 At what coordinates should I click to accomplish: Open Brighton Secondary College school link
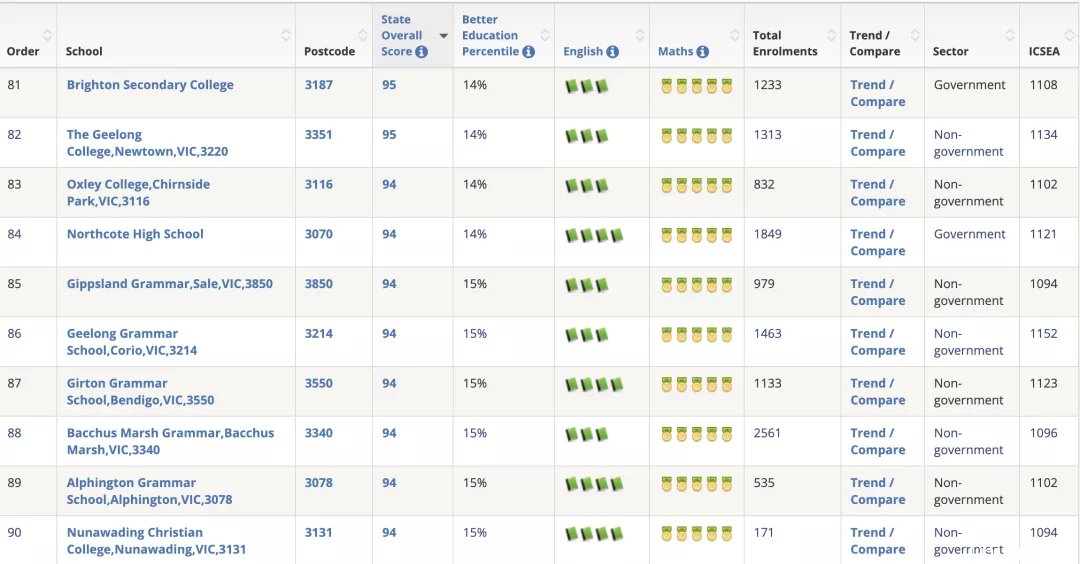pyautogui.click(x=150, y=85)
